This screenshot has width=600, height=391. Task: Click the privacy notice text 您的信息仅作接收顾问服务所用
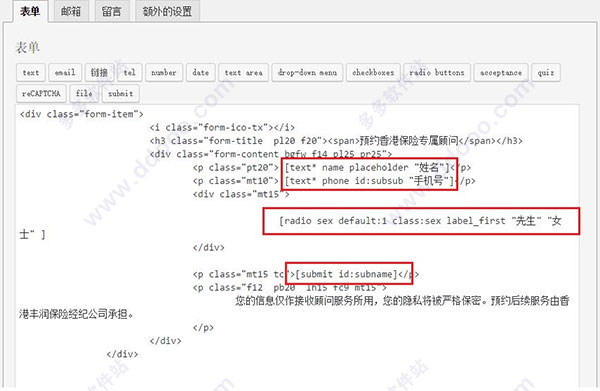(305, 301)
